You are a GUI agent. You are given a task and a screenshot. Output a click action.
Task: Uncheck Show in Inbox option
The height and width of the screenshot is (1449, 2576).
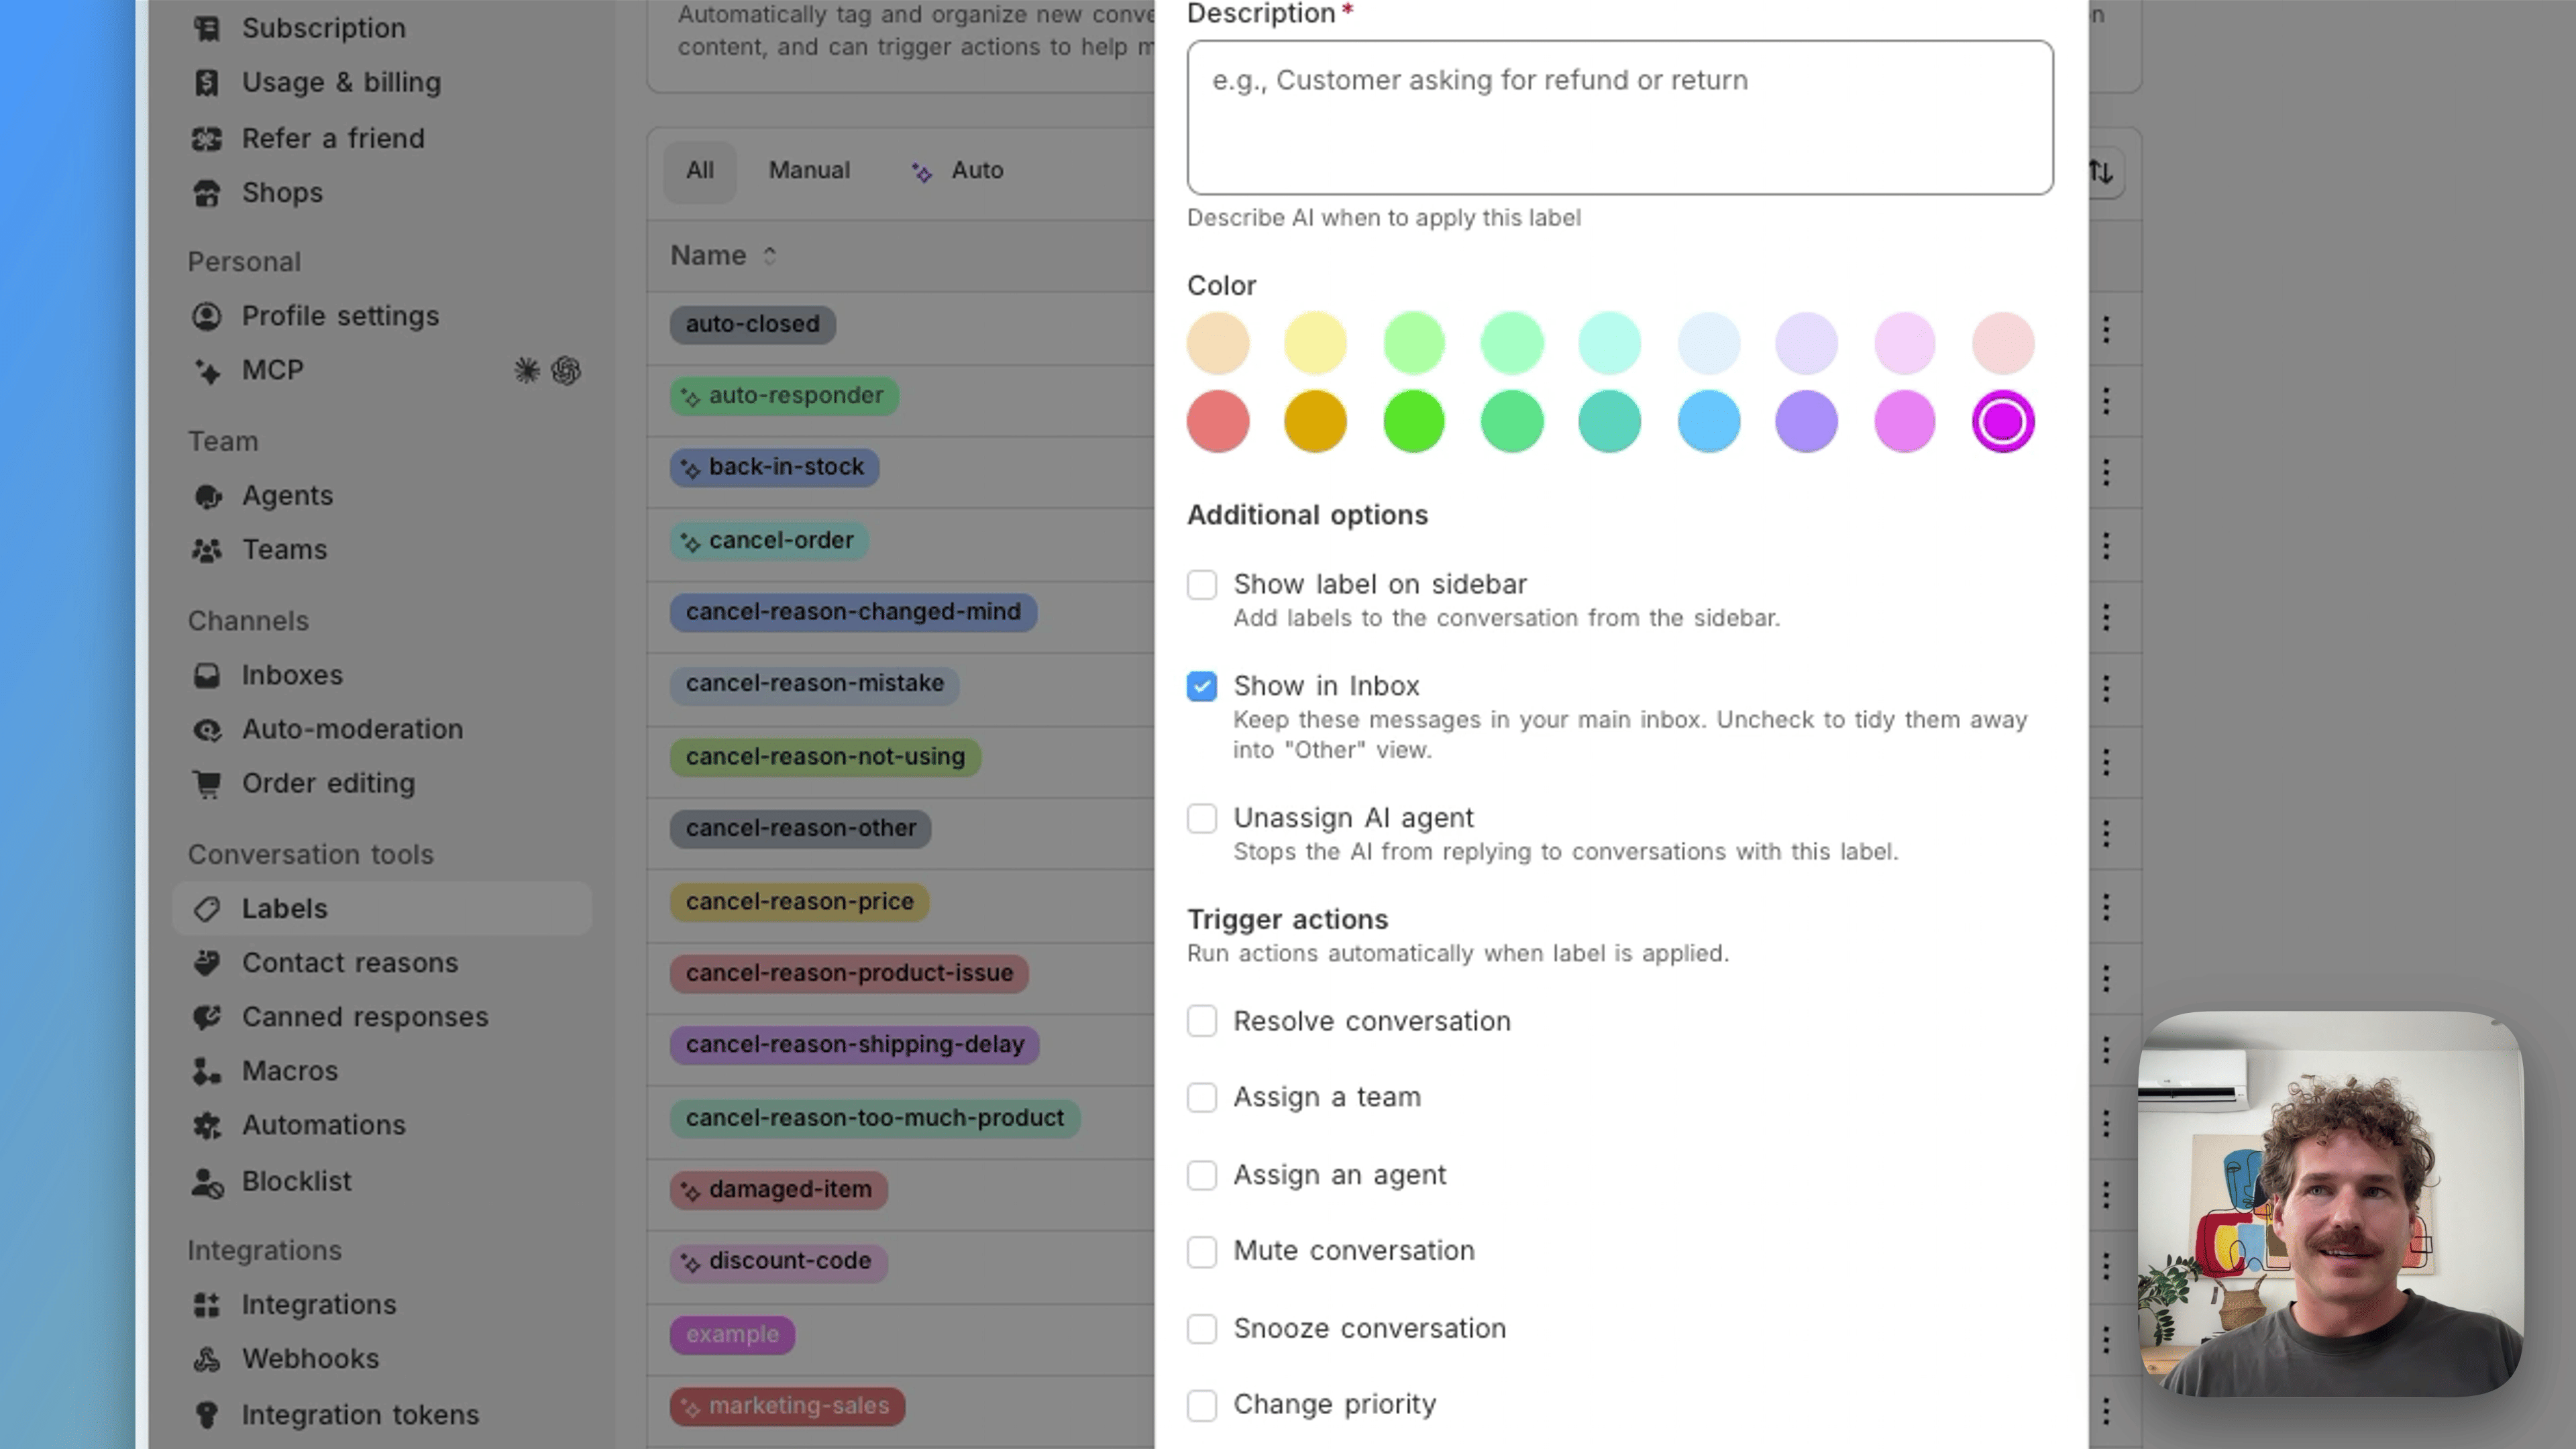1202,686
